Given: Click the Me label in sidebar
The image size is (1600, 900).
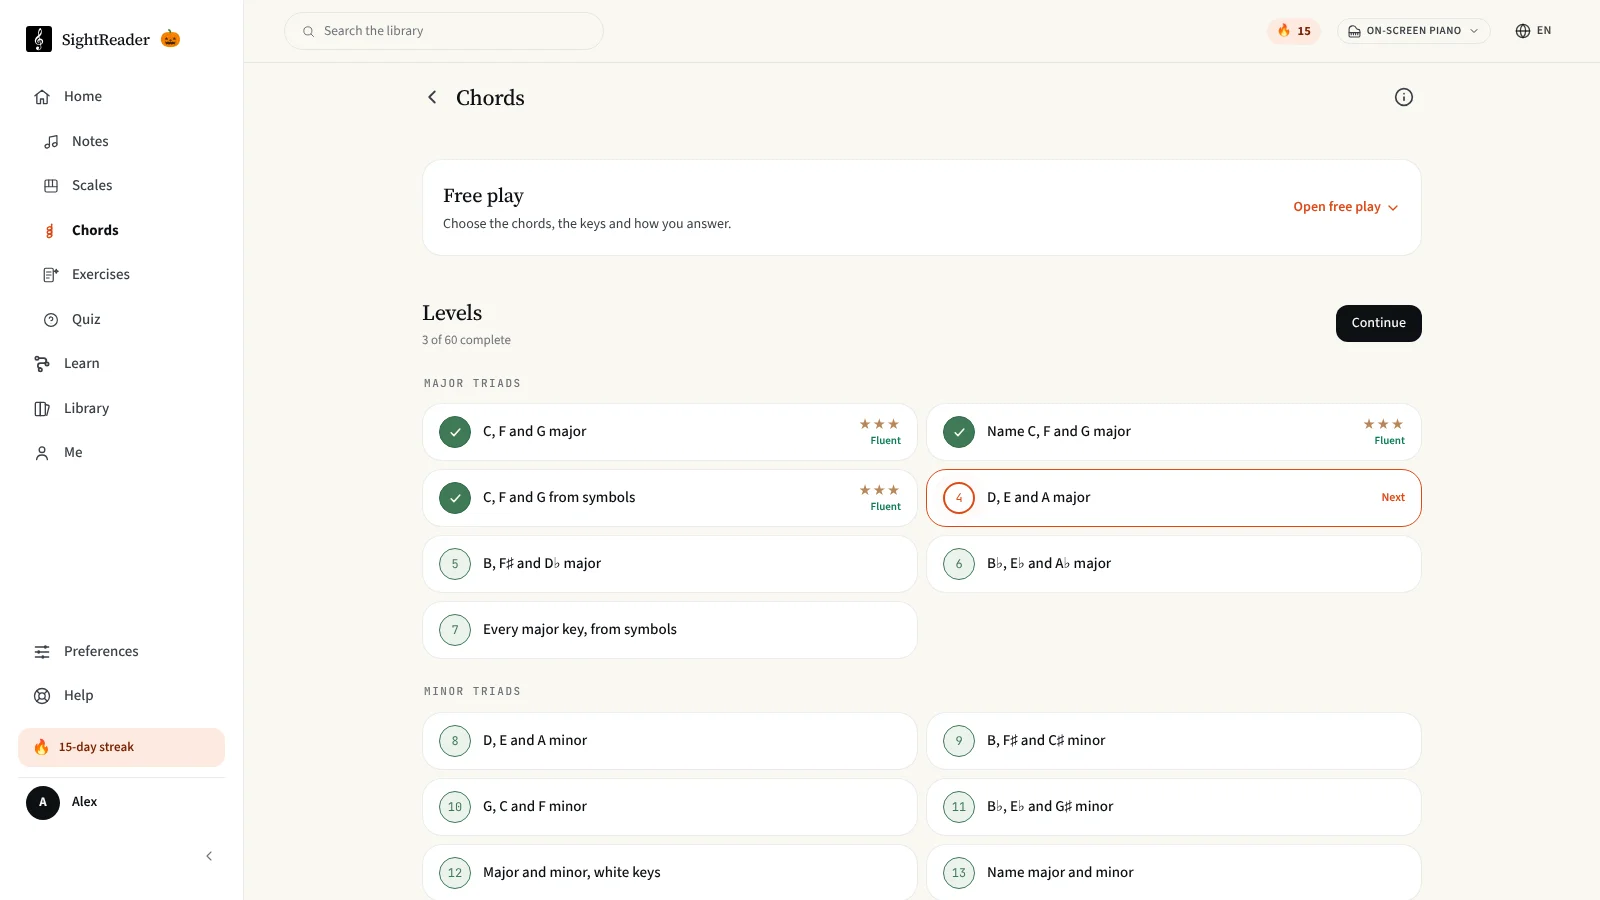Looking at the screenshot, I should [73, 453].
